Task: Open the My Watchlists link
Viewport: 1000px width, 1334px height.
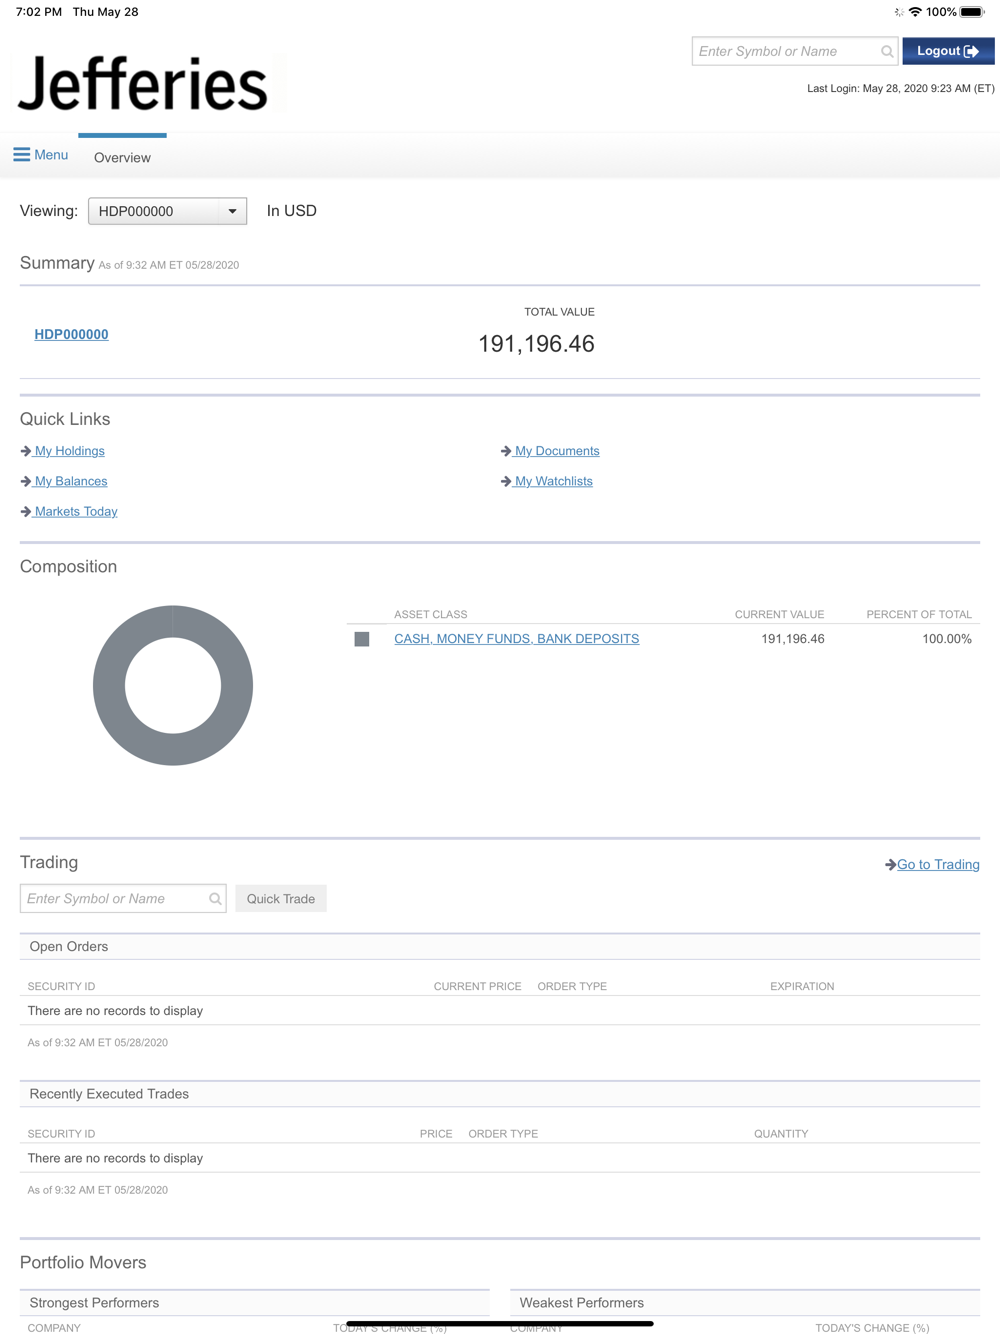Action: (553, 481)
